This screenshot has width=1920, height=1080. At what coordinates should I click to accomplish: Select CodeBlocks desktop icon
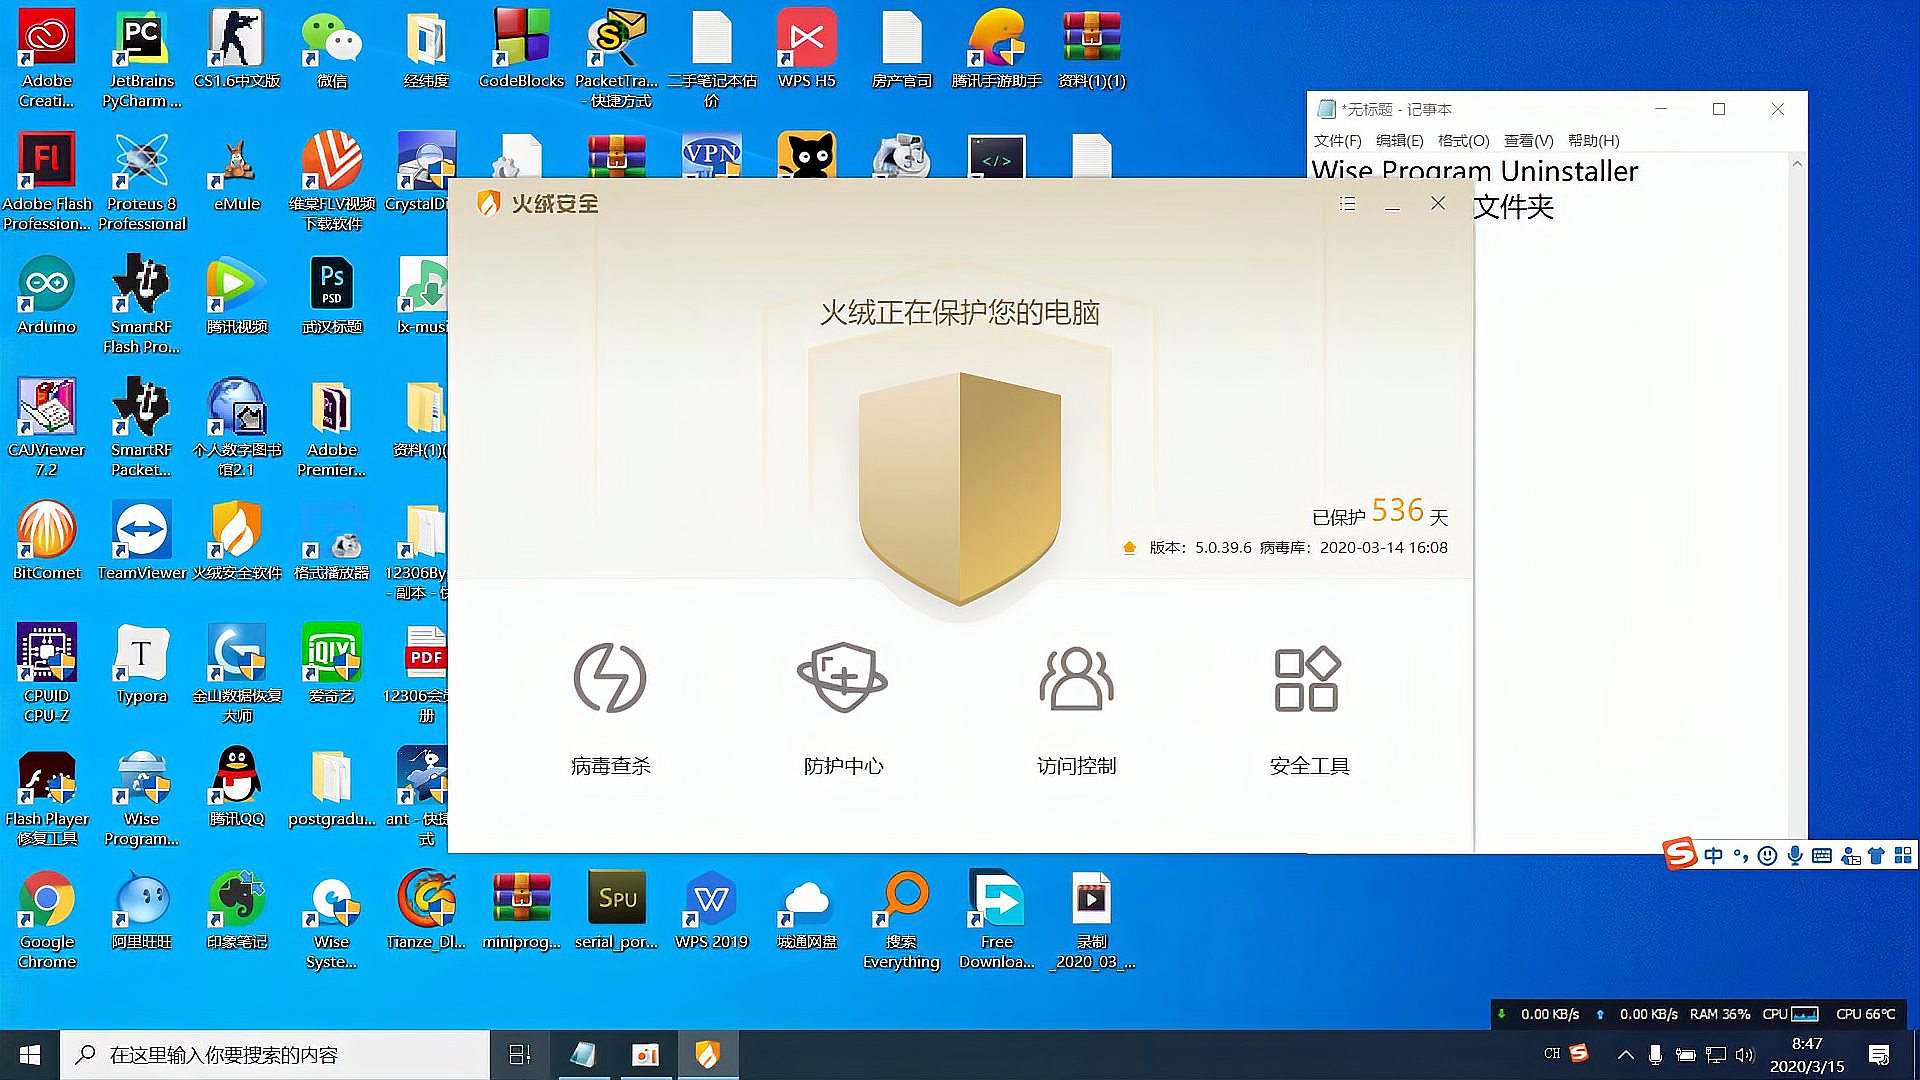521,49
